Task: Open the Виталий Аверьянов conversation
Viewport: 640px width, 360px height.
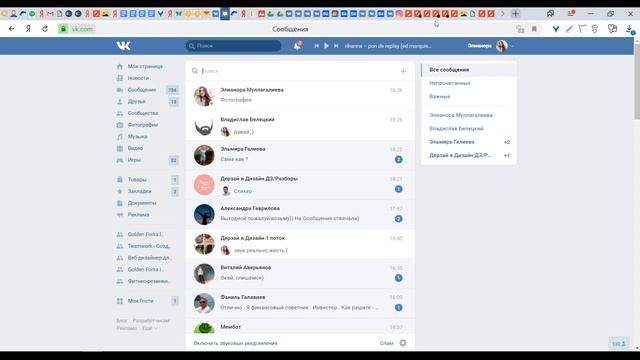Action: coord(300,273)
